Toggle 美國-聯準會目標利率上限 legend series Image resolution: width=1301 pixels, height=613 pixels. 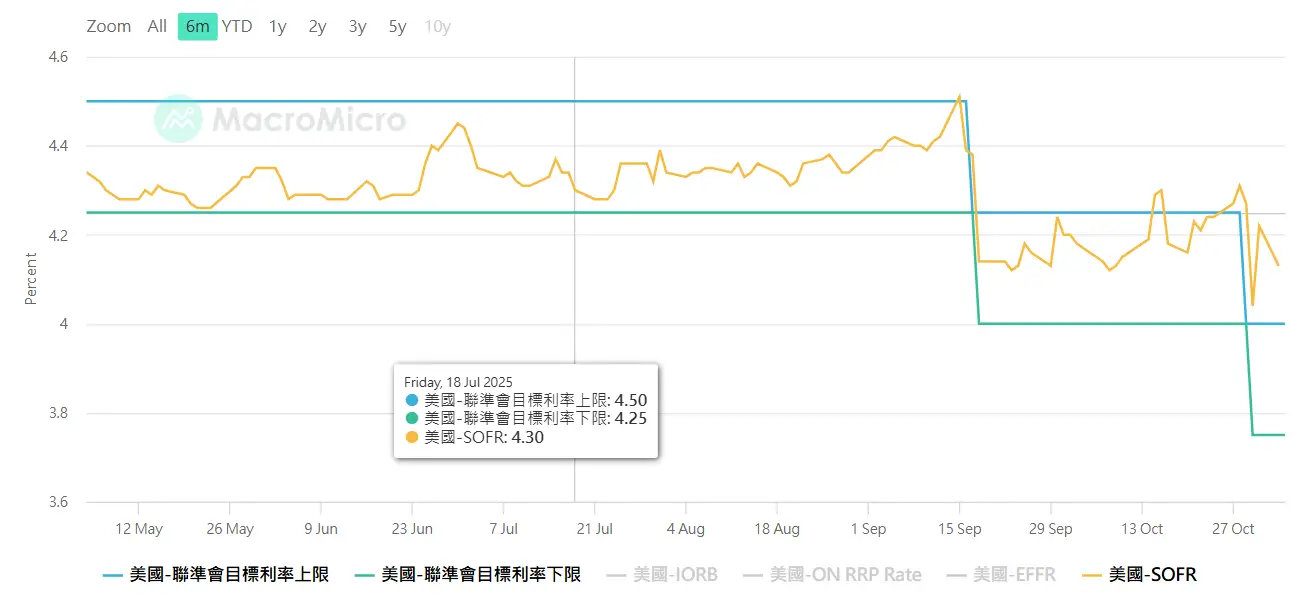[229, 575]
